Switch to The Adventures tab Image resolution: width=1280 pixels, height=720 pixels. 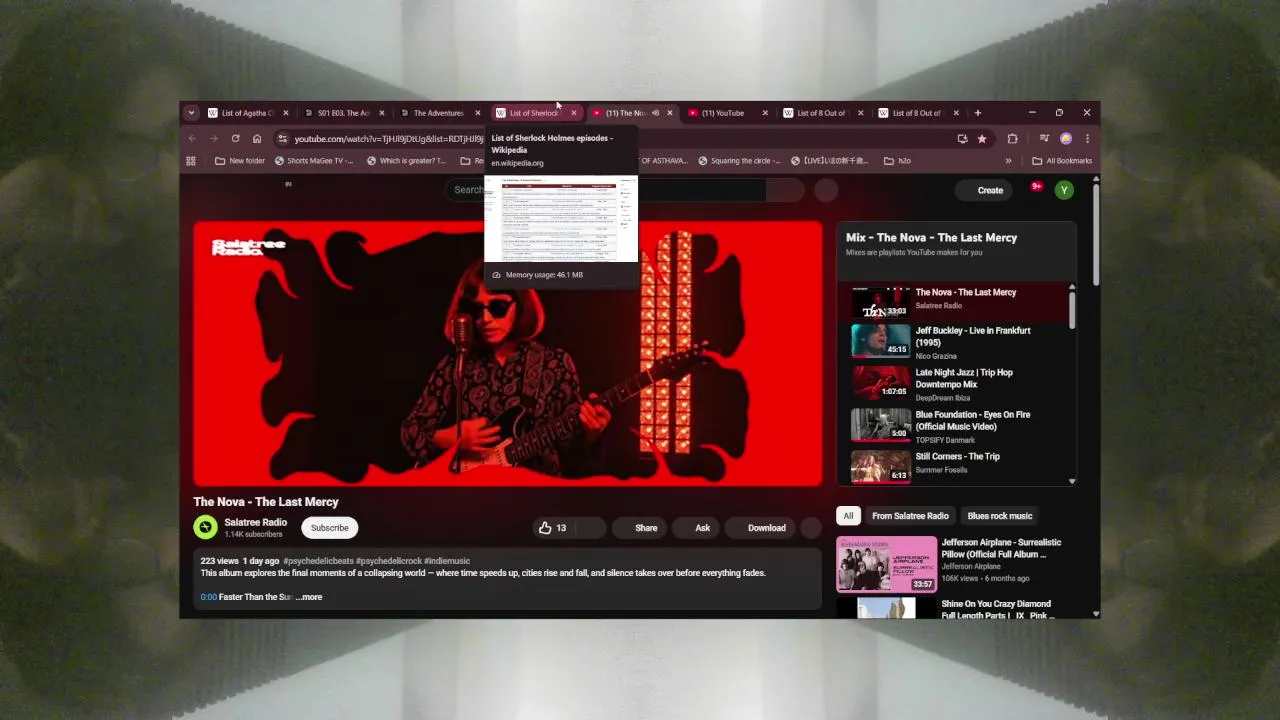pos(438,113)
